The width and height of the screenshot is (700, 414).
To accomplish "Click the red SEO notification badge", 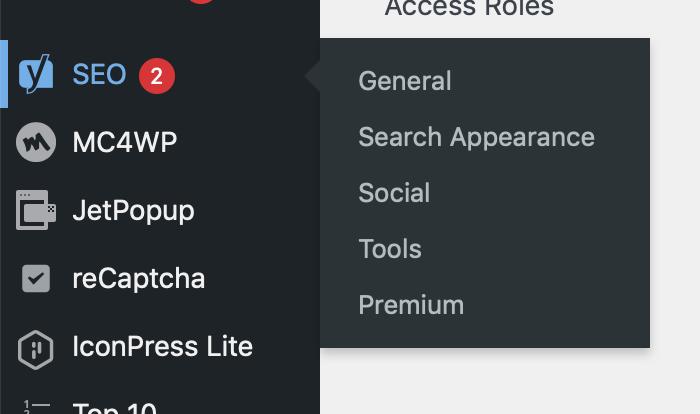I will coord(157,75).
